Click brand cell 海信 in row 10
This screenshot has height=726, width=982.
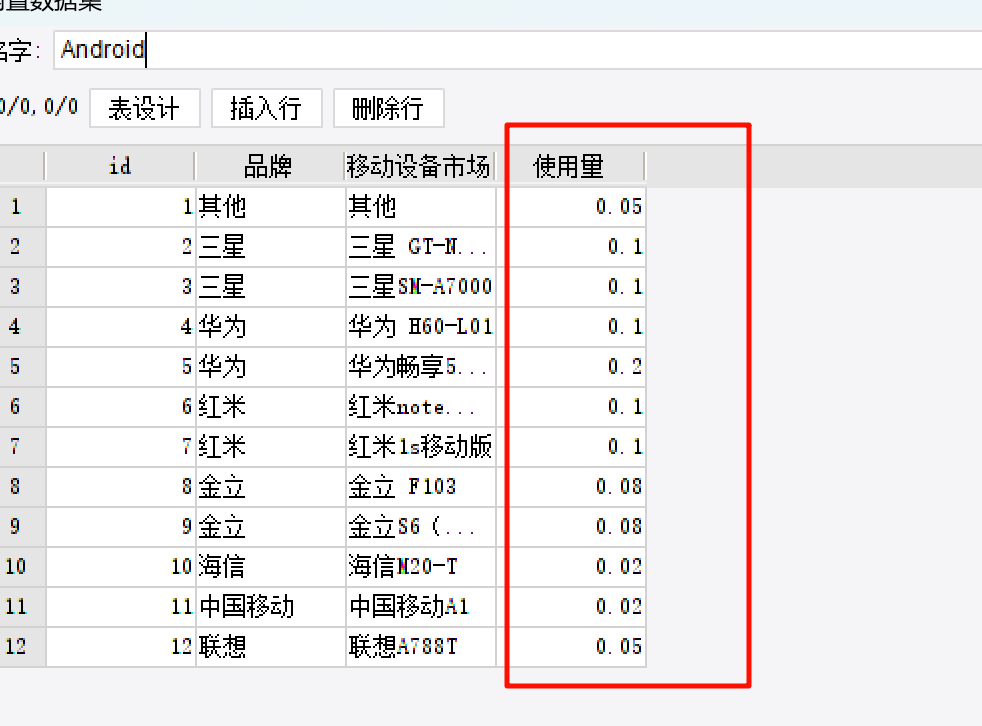(271, 567)
